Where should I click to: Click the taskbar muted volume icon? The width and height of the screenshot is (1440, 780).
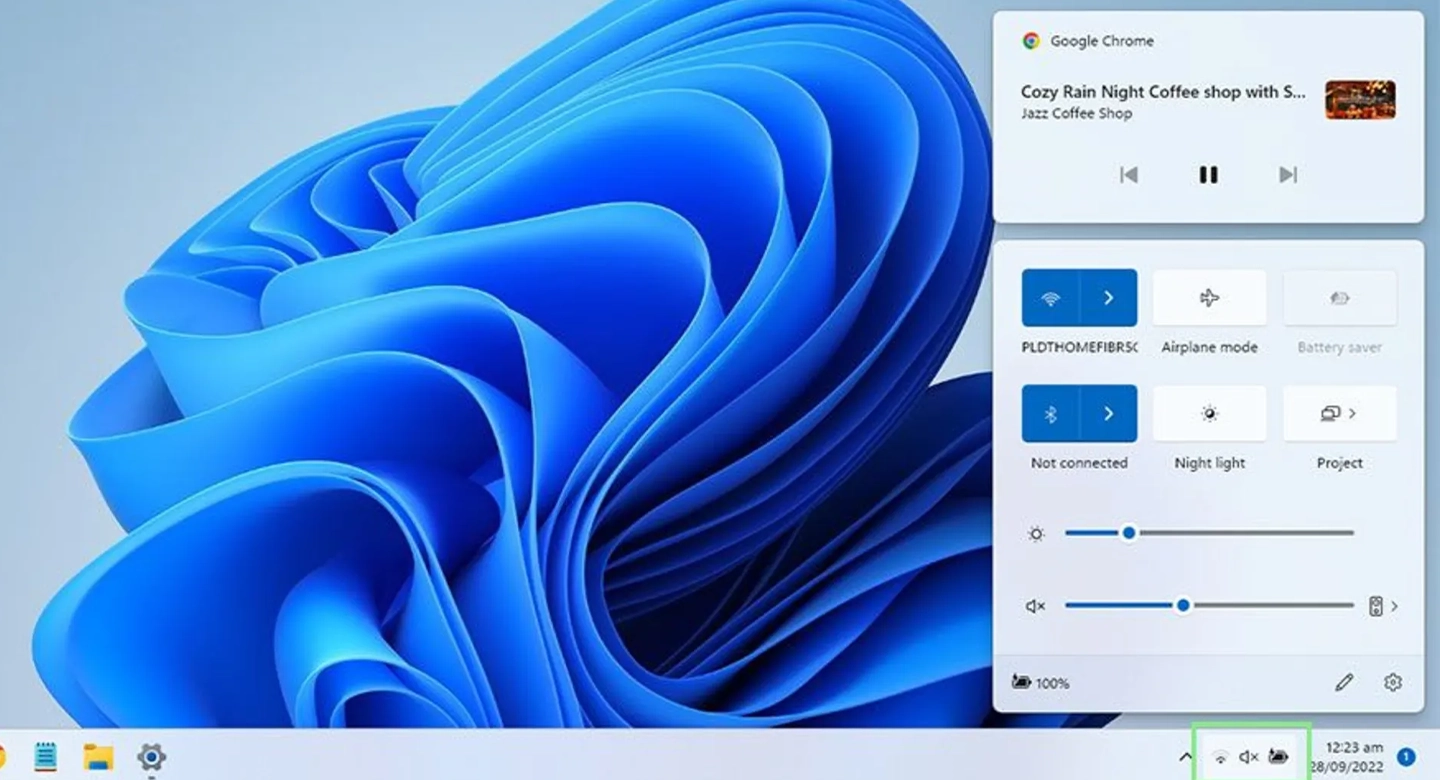click(x=1248, y=757)
